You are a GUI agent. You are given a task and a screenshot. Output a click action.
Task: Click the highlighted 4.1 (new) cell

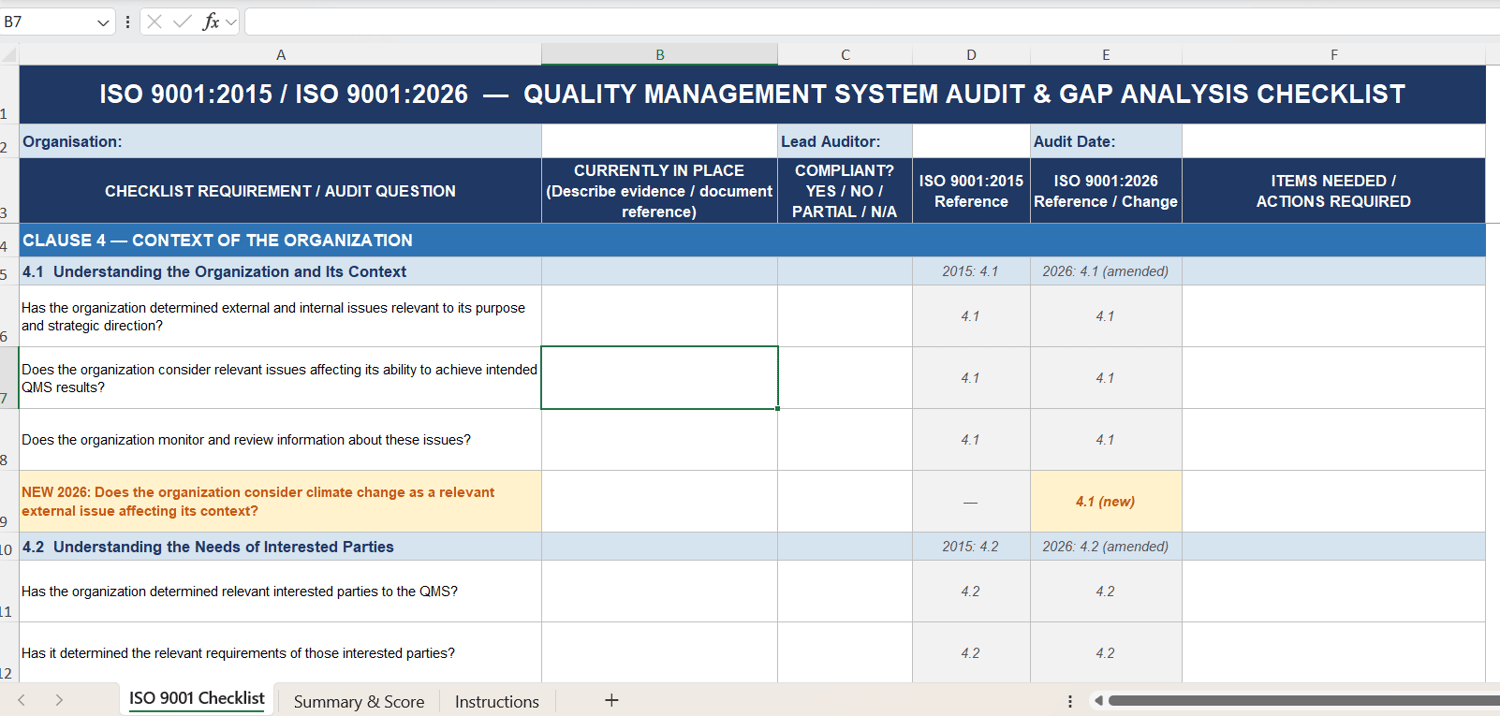(1106, 501)
